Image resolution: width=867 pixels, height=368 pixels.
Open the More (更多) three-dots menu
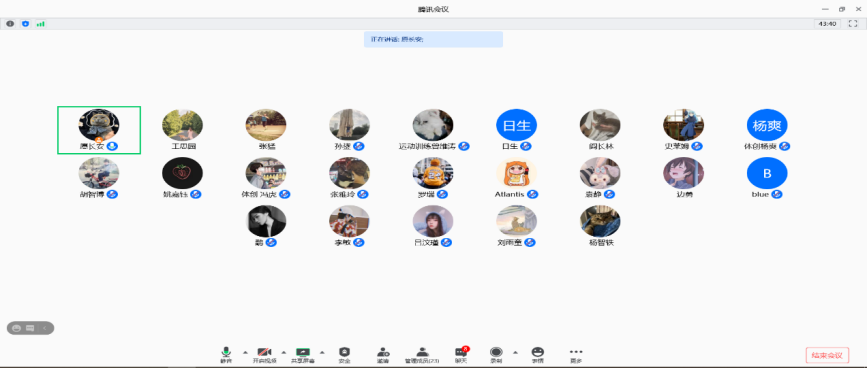[x=576, y=354]
